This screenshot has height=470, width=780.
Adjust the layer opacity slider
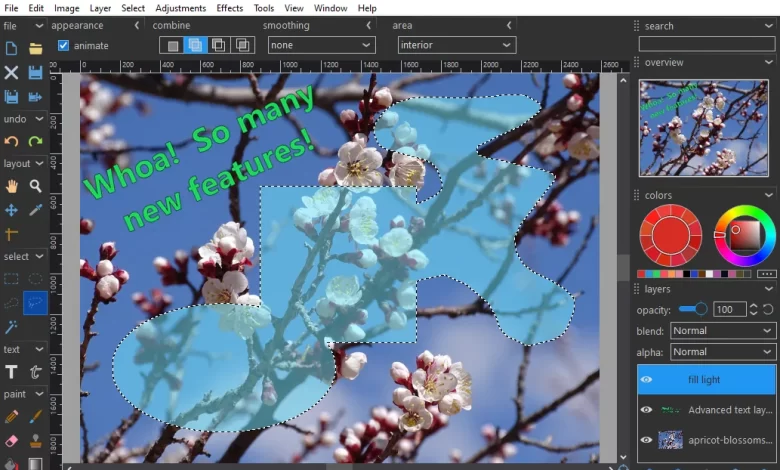(x=693, y=309)
